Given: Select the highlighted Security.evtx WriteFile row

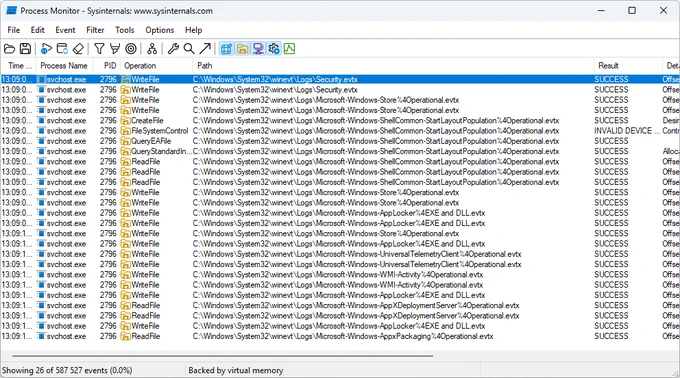Looking at the screenshot, I should 340,79.
